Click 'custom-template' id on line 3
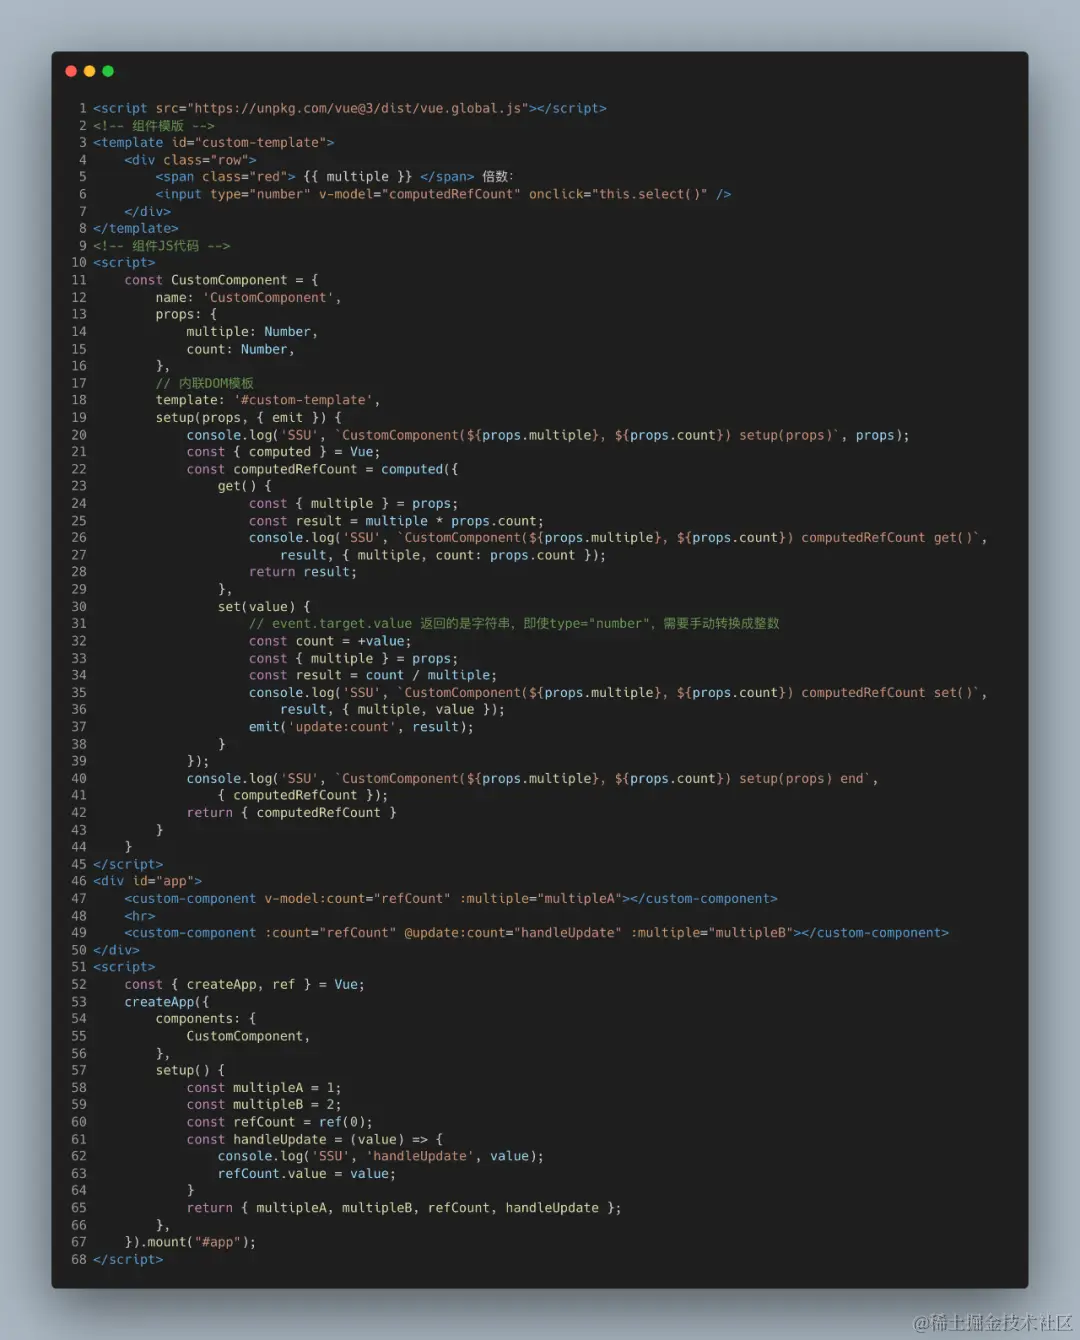 [x=260, y=143]
